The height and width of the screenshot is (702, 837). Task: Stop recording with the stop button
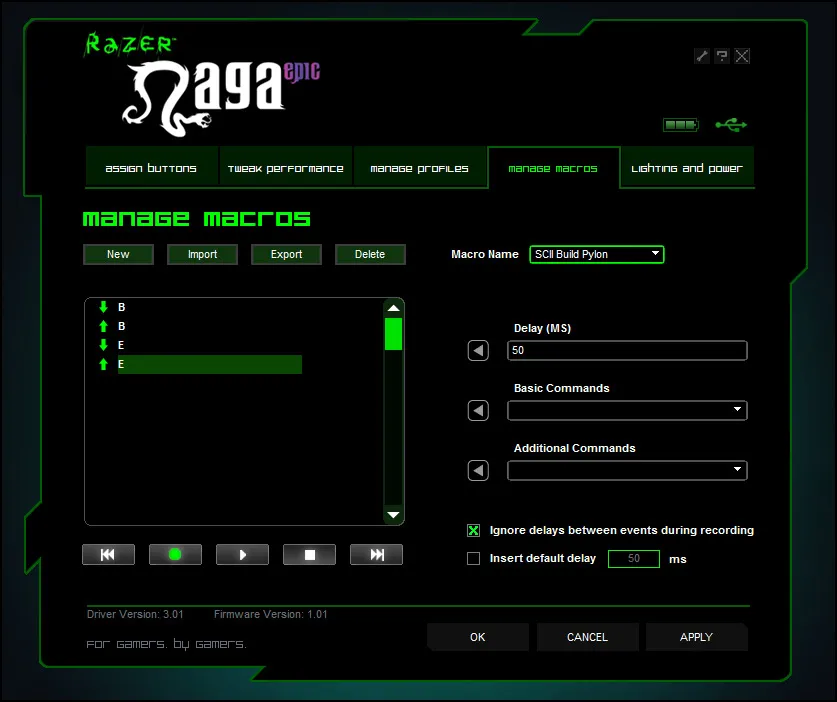click(x=309, y=555)
